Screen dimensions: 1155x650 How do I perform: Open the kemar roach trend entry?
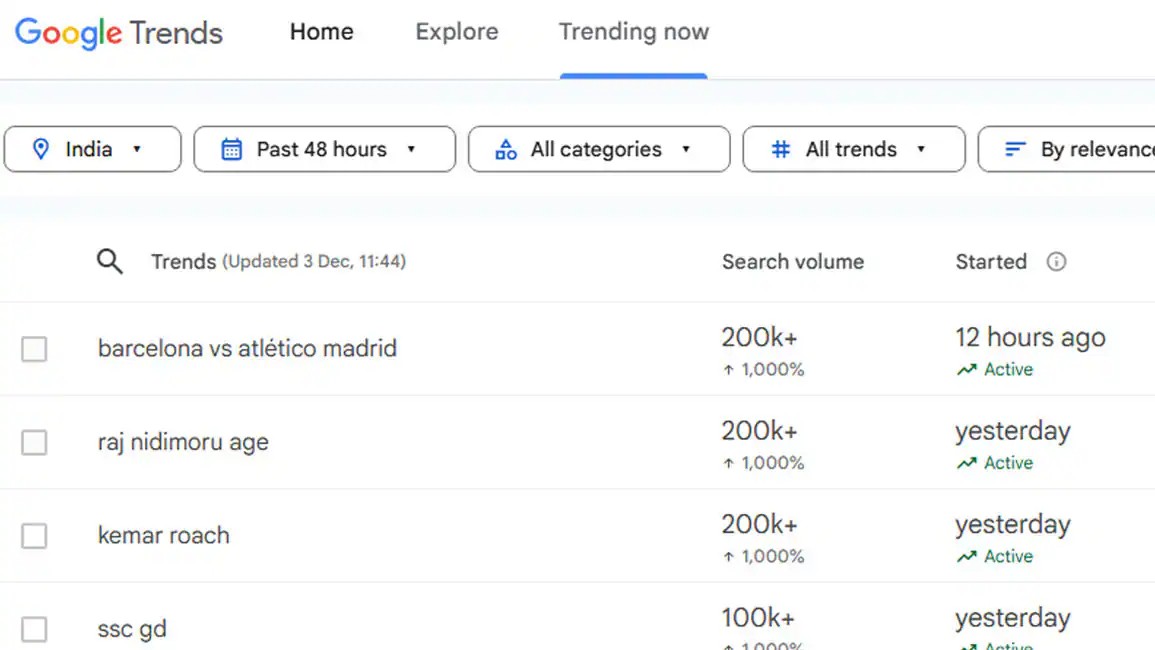(164, 535)
